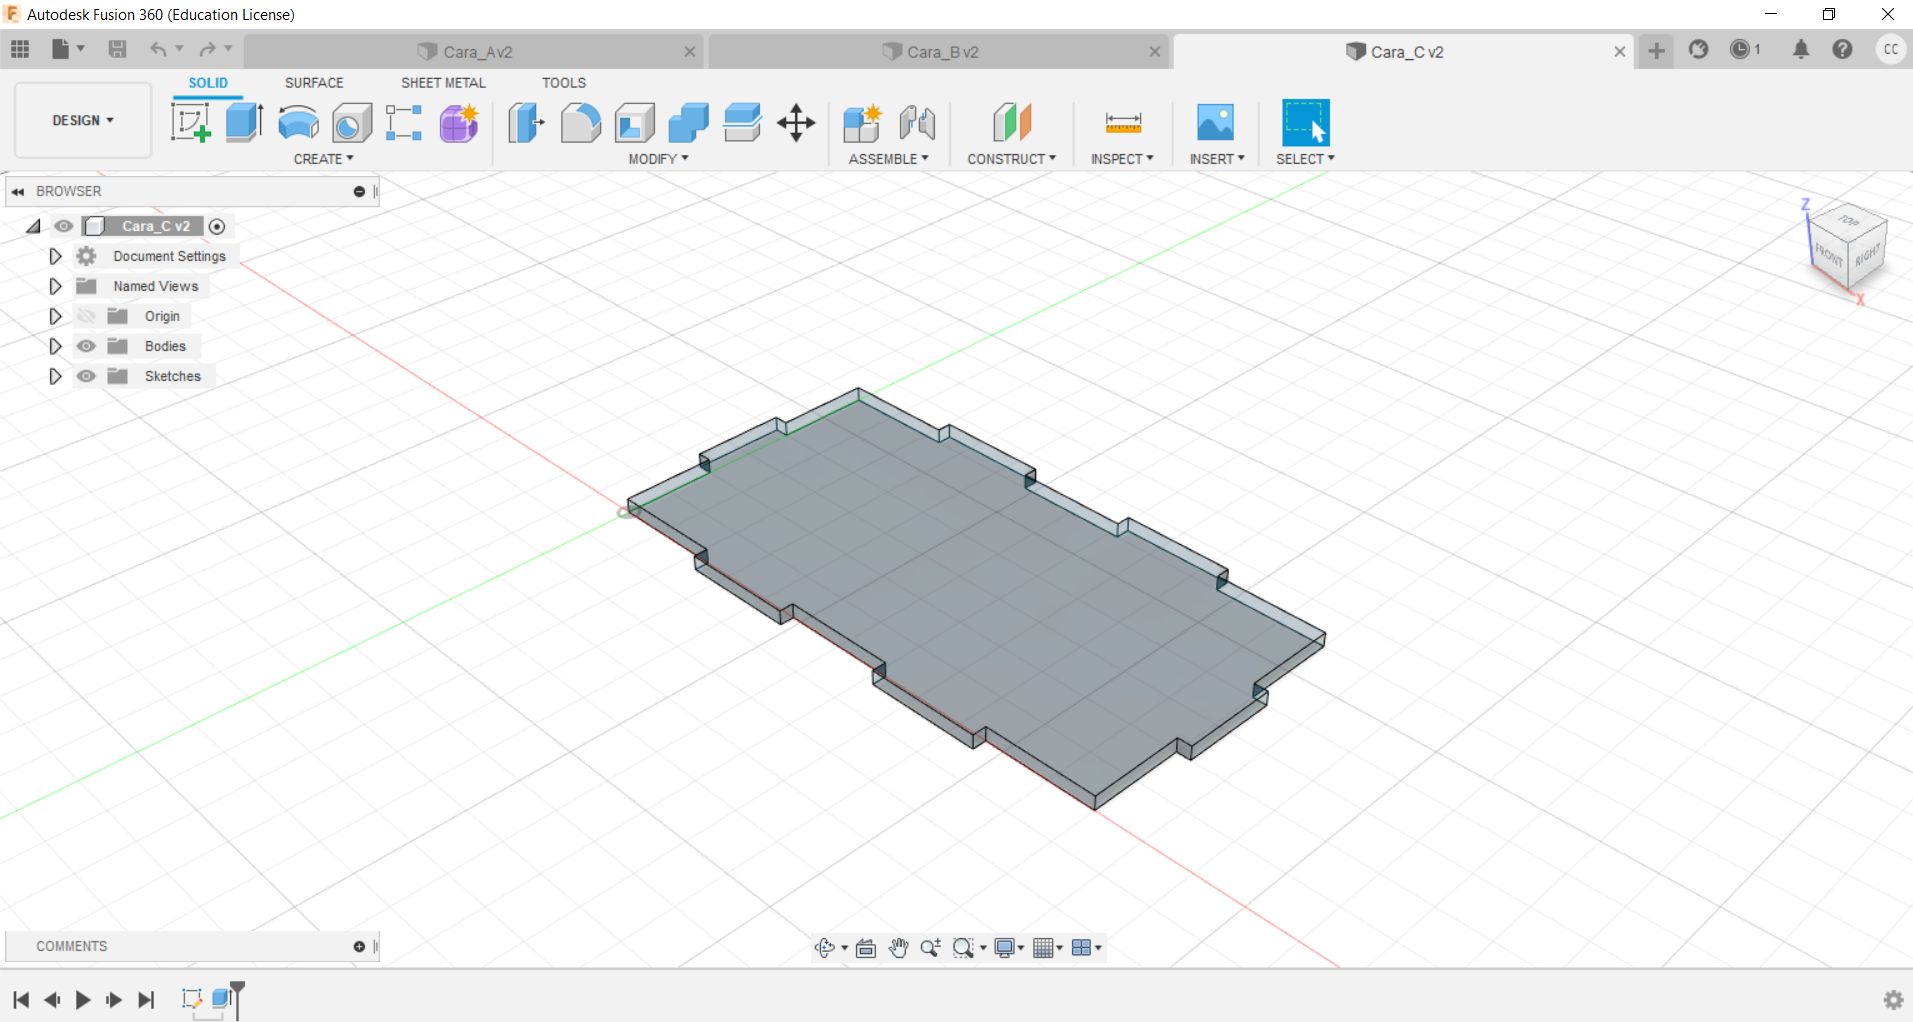Select the Extrude tool
Viewport: 1913px width, 1022px height.
pos(244,123)
